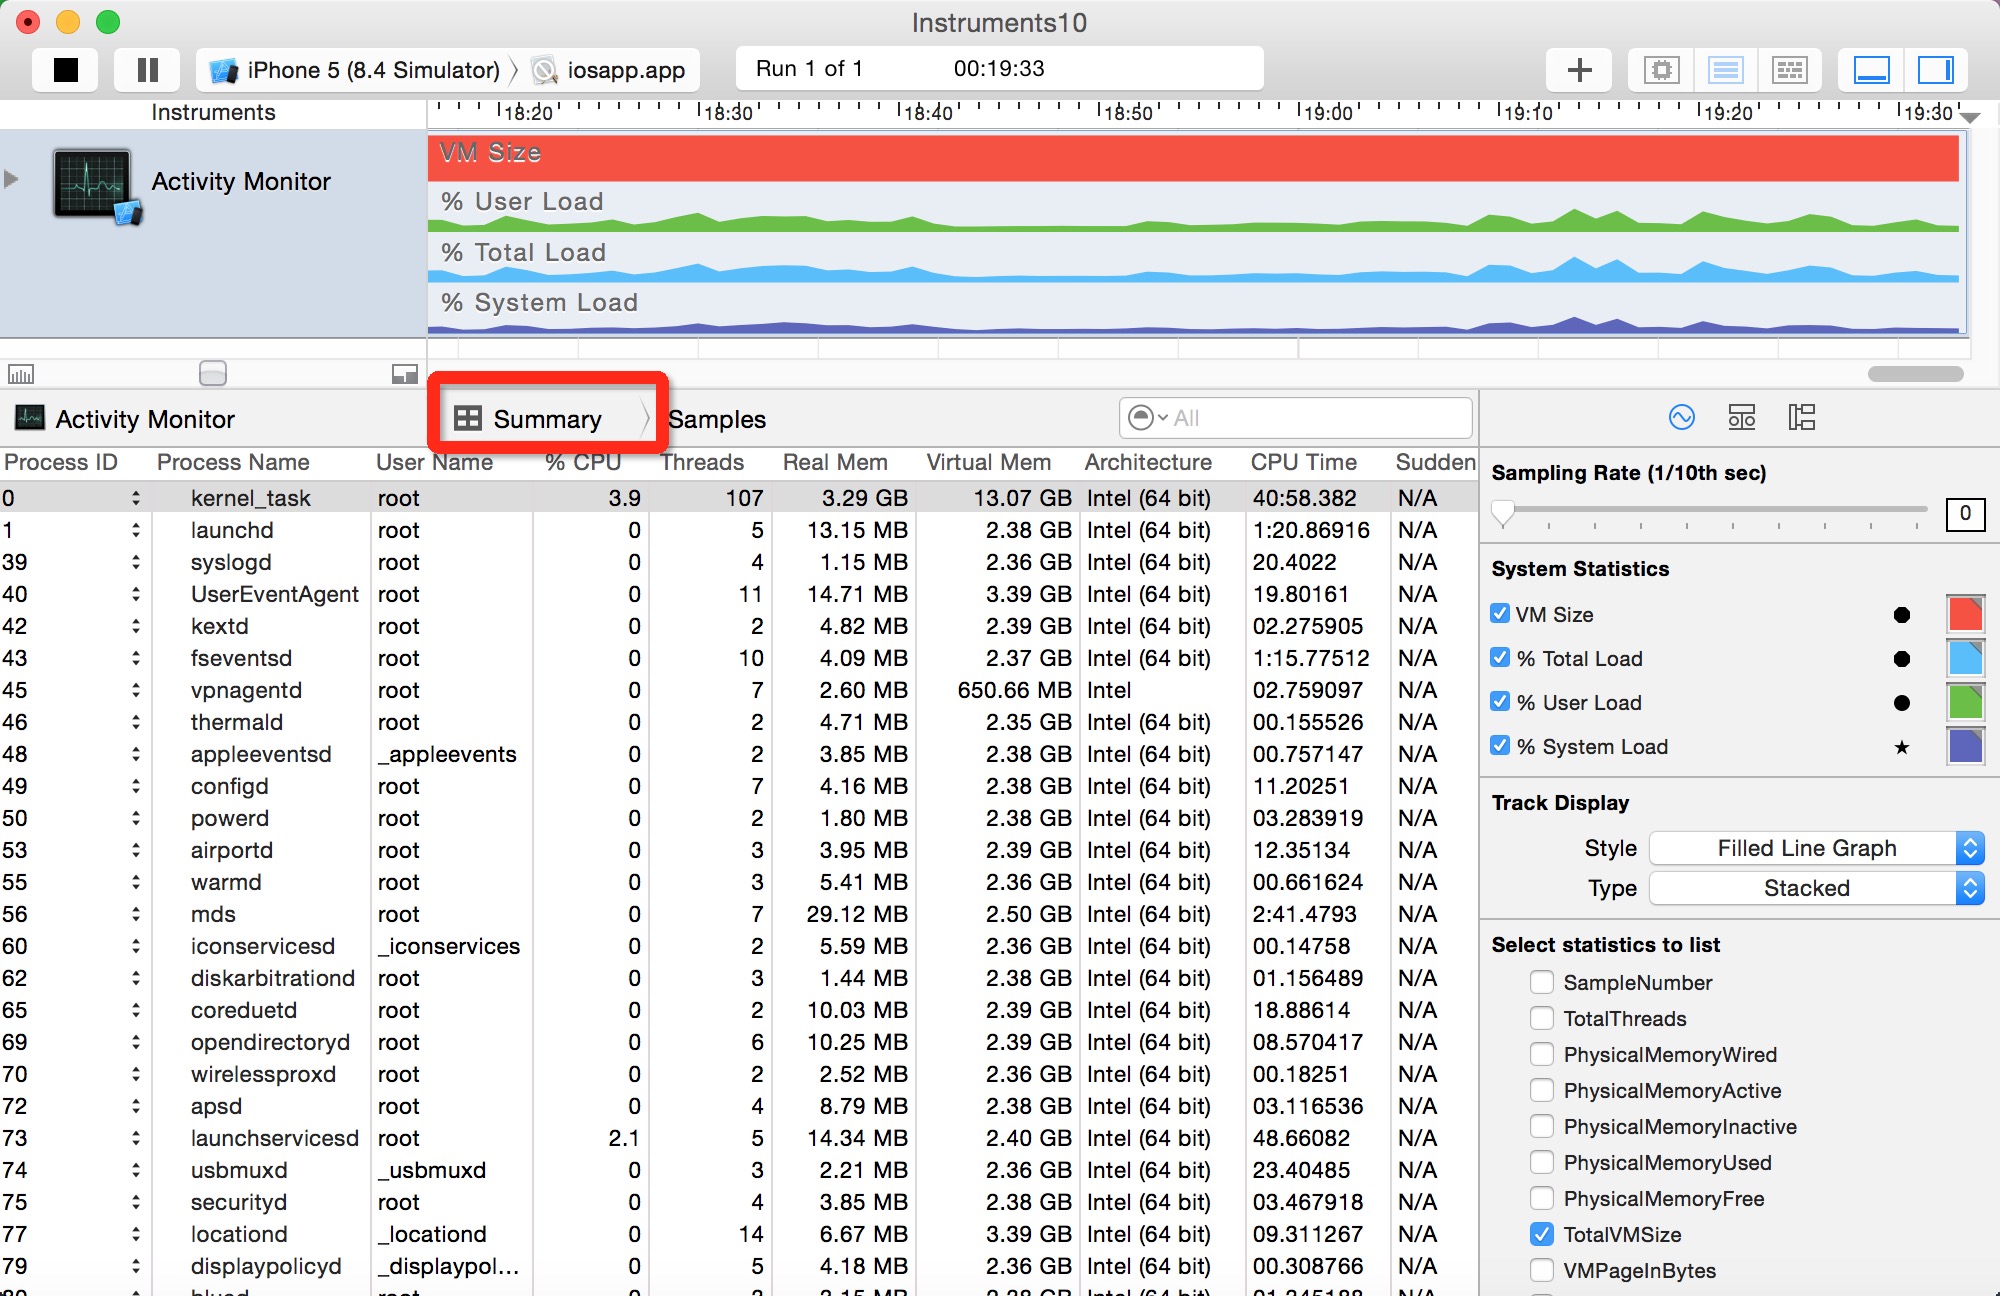2000x1296 pixels.
Task: Click the green % User Load color swatch
Action: pyautogui.click(x=1965, y=702)
